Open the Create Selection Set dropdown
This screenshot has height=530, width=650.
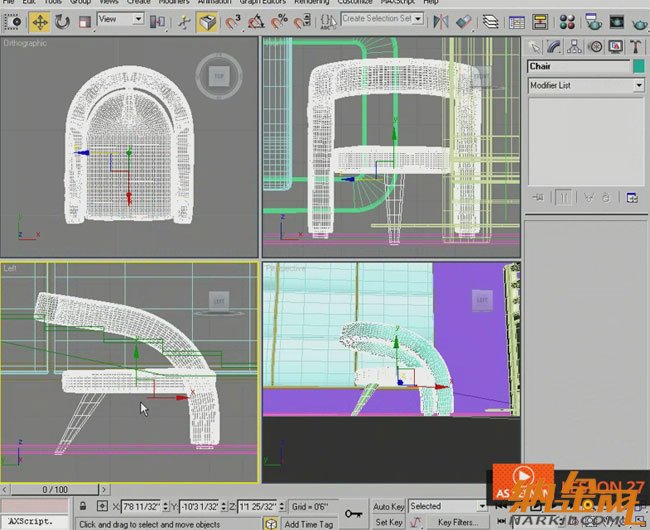click(x=382, y=19)
